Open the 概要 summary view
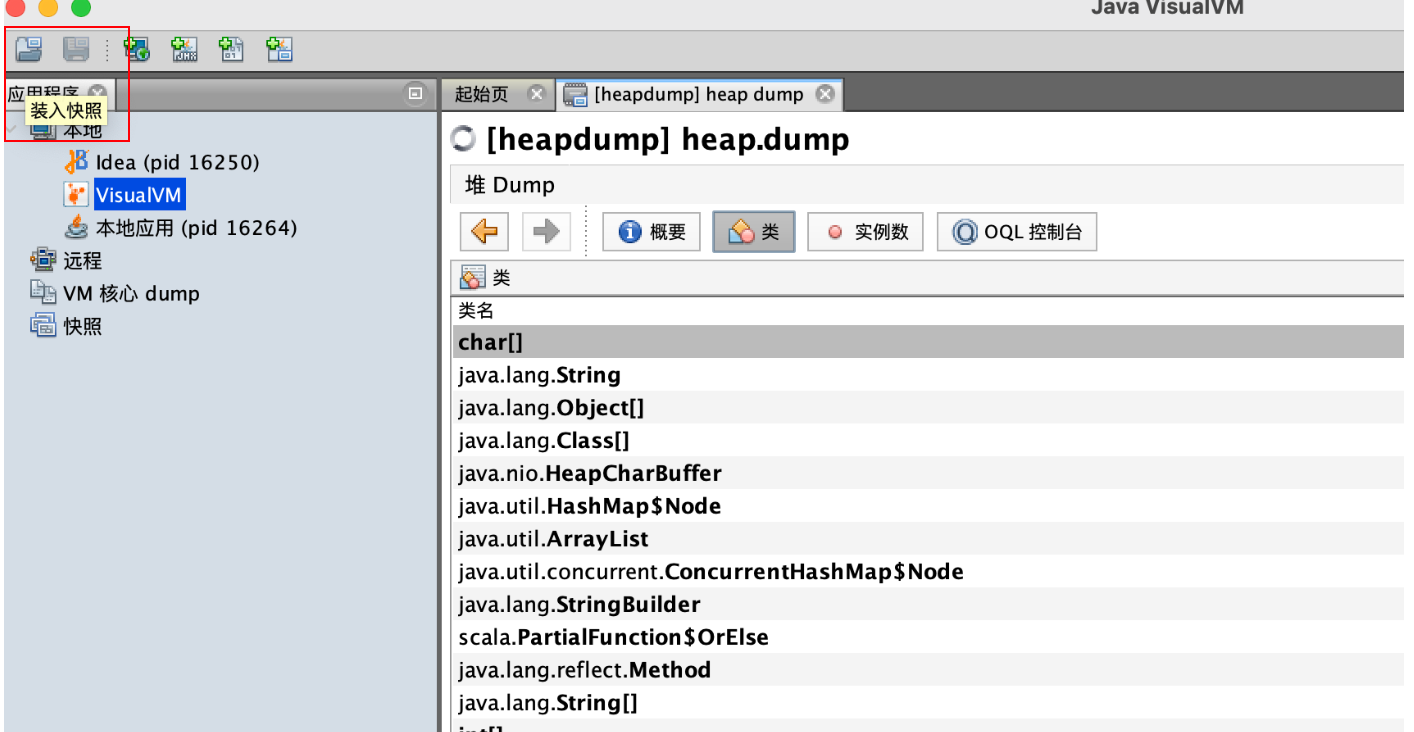Screen dimensions: 1414x732 coord(652,232)
